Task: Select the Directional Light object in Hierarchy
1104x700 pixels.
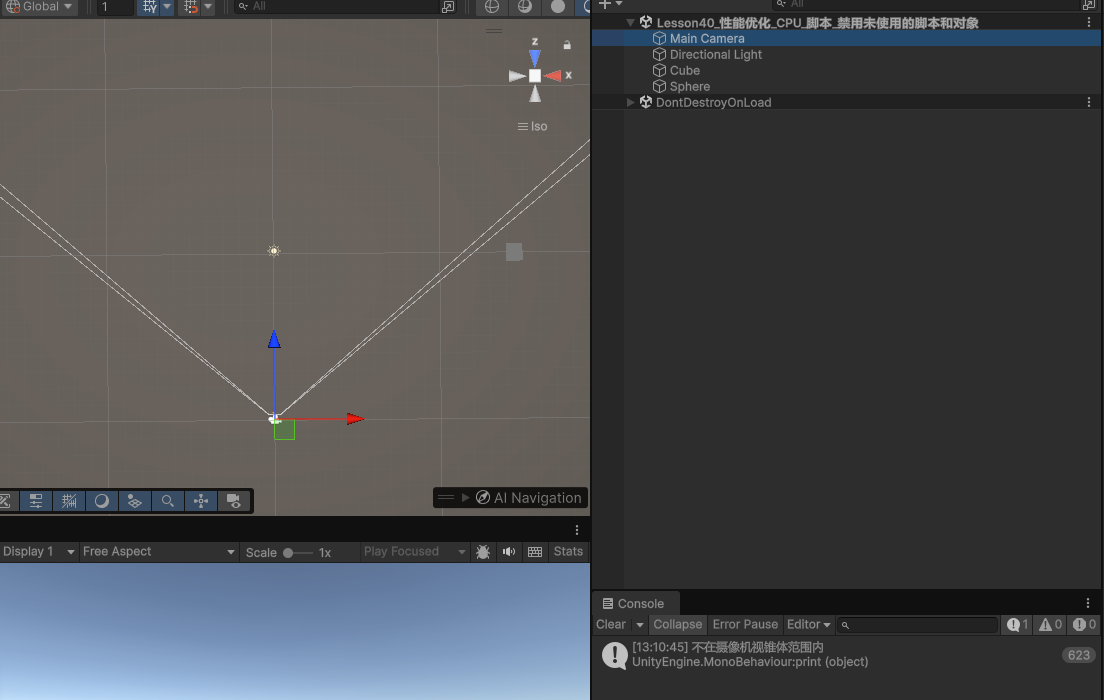Action: tap(715, 55)
